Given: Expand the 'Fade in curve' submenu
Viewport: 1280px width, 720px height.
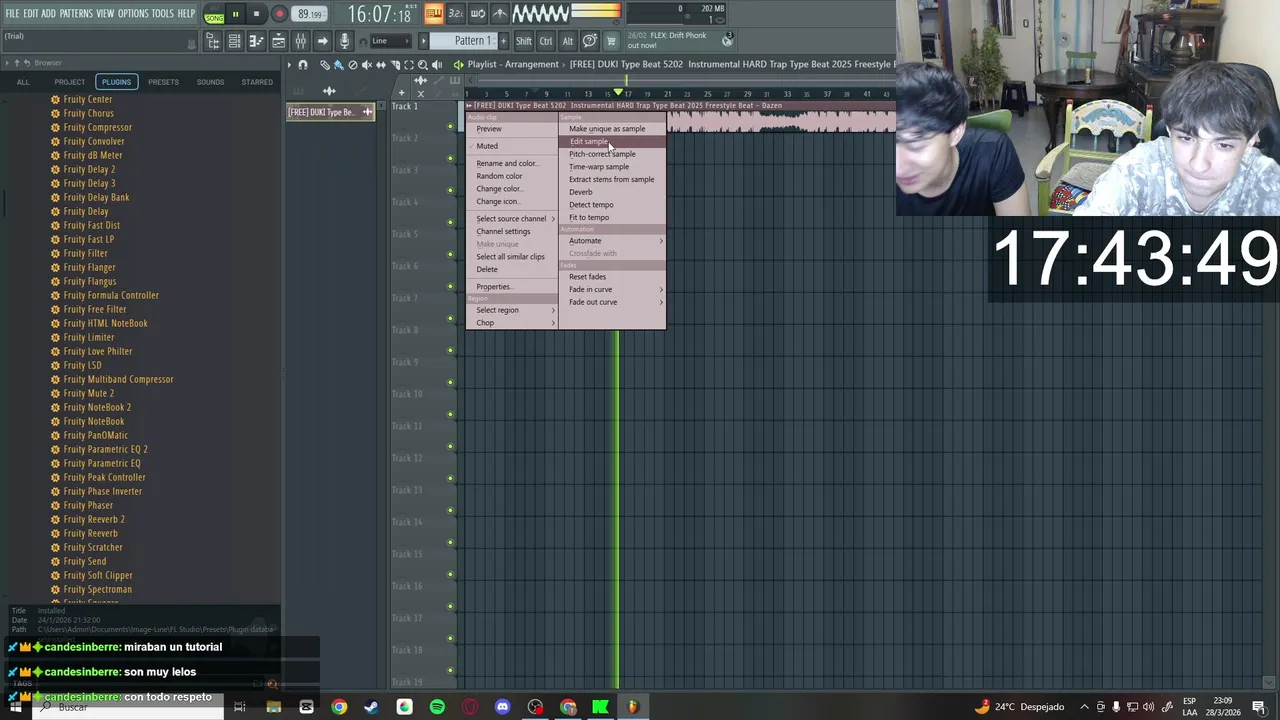Looking at the screenshot, I should pos(612,290).
